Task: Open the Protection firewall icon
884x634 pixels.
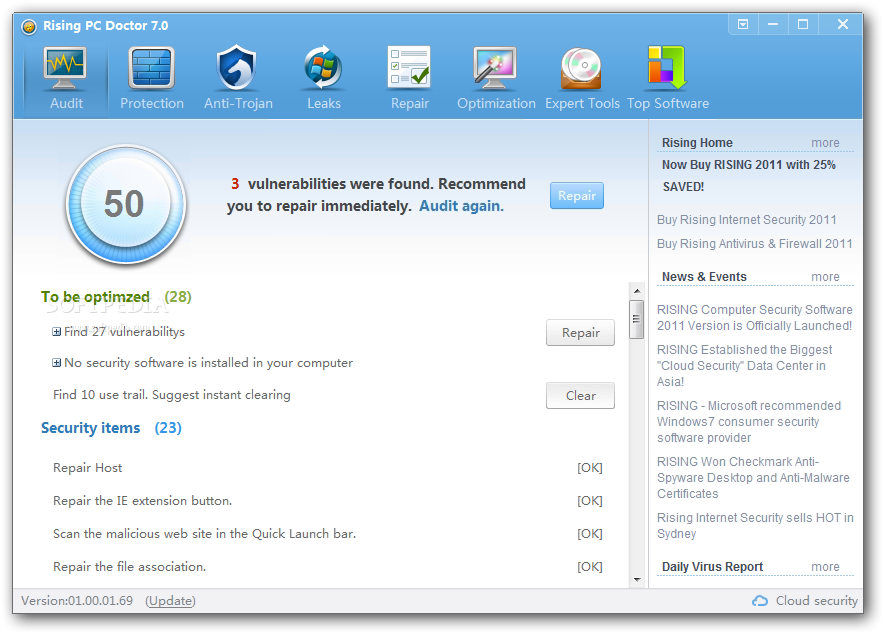Action: [151, 68]
